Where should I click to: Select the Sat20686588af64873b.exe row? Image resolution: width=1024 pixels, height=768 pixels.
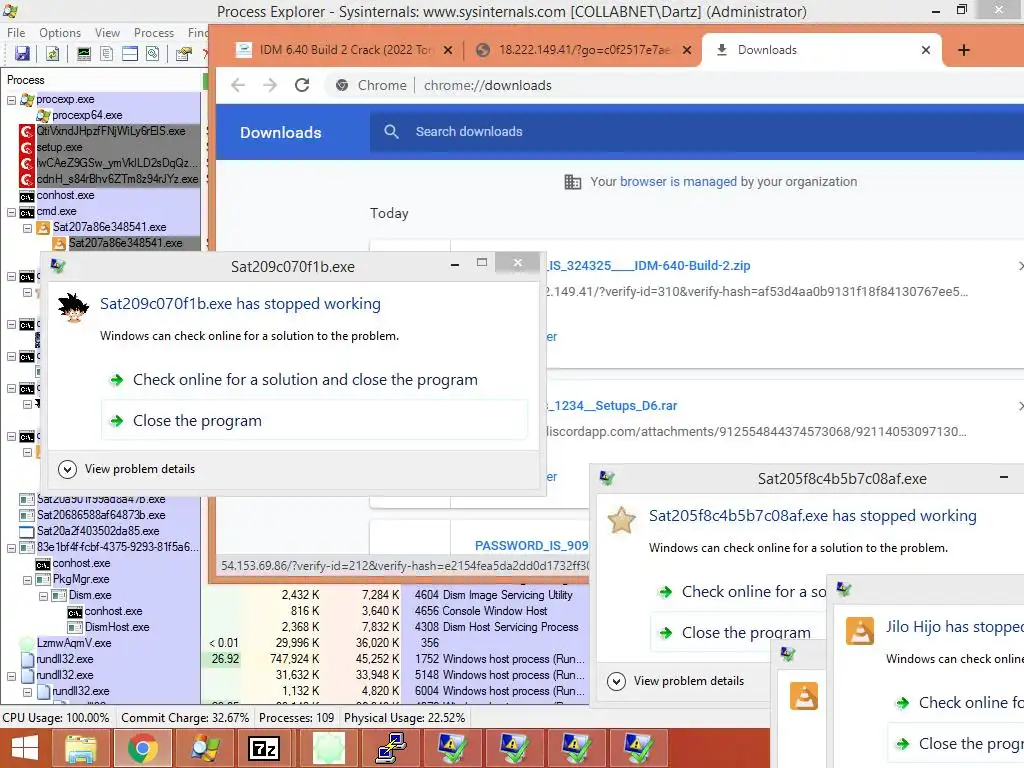(x=109, y=515)
